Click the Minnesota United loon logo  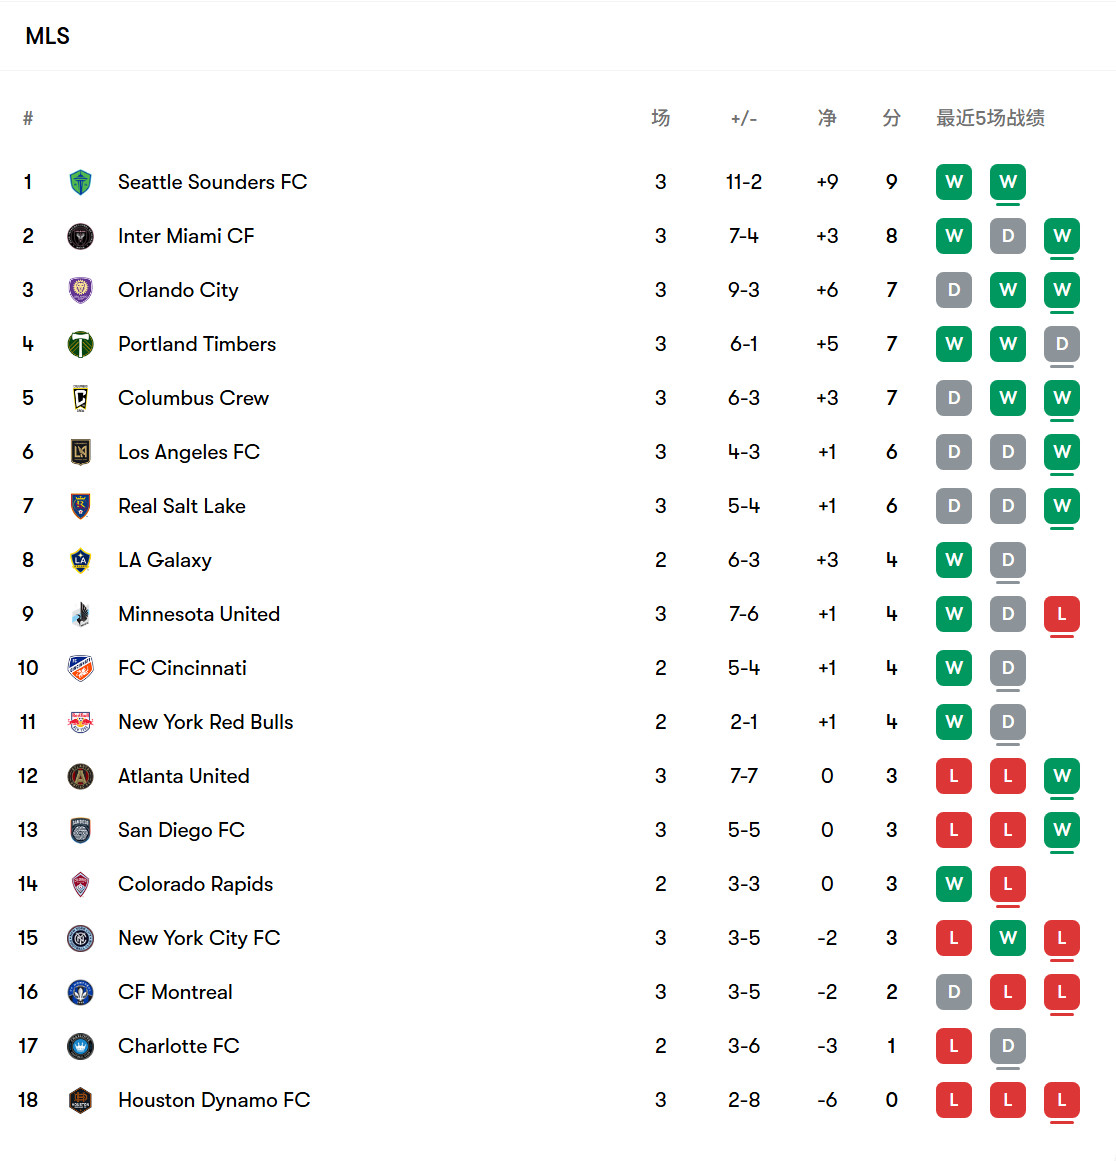pyautogui.click(x=80, y=615)
